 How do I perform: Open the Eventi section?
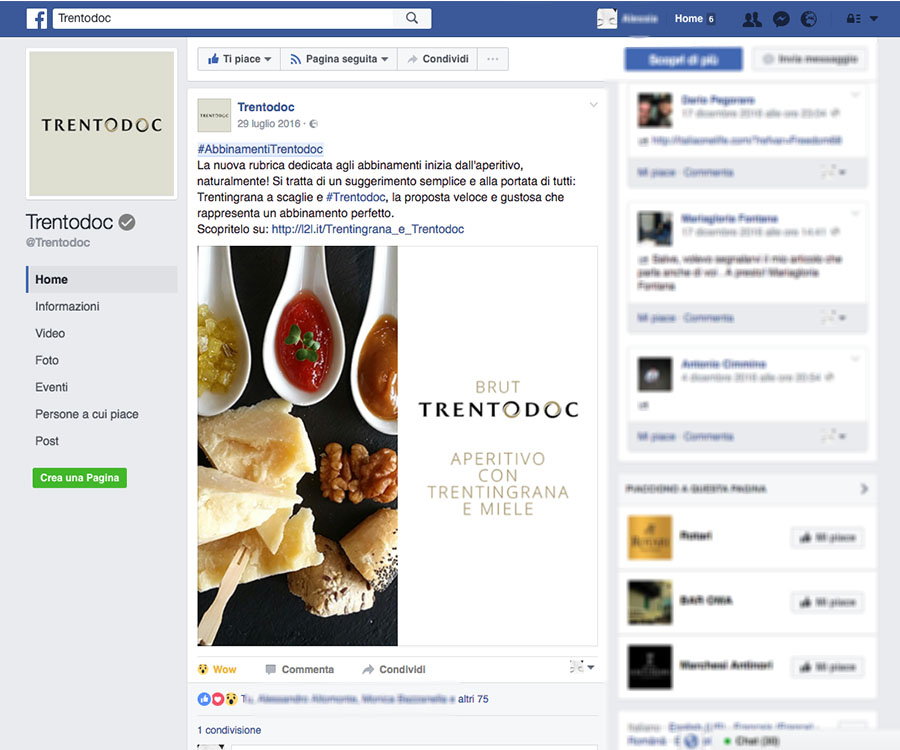[x=52, y=387]
